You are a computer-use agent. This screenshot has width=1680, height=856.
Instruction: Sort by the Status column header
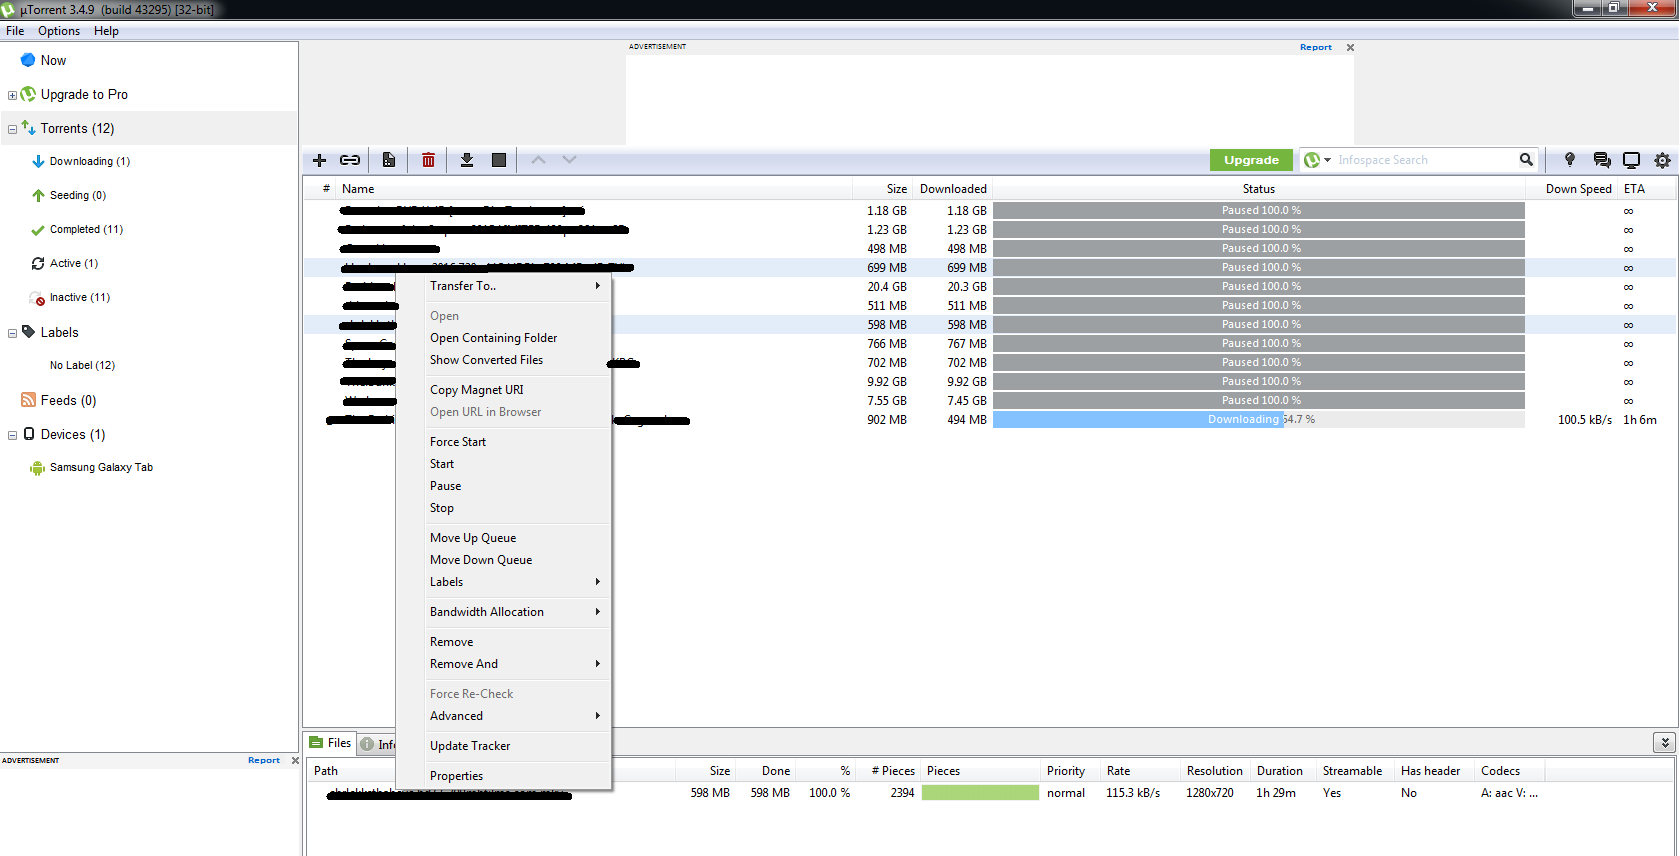pos(1259,189)
